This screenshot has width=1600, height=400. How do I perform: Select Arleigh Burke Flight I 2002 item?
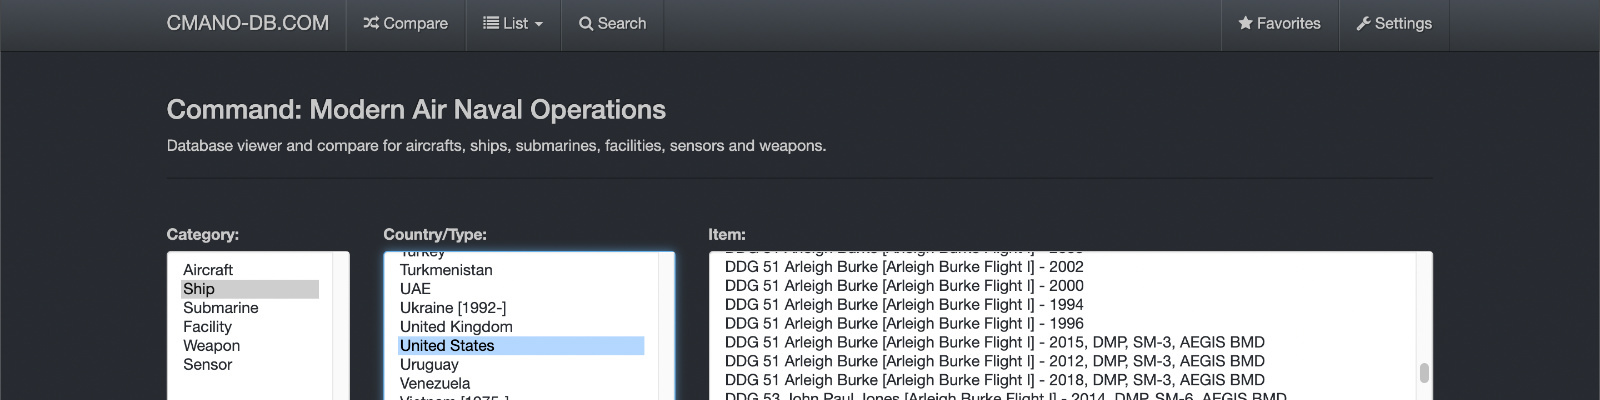point(904,267)
